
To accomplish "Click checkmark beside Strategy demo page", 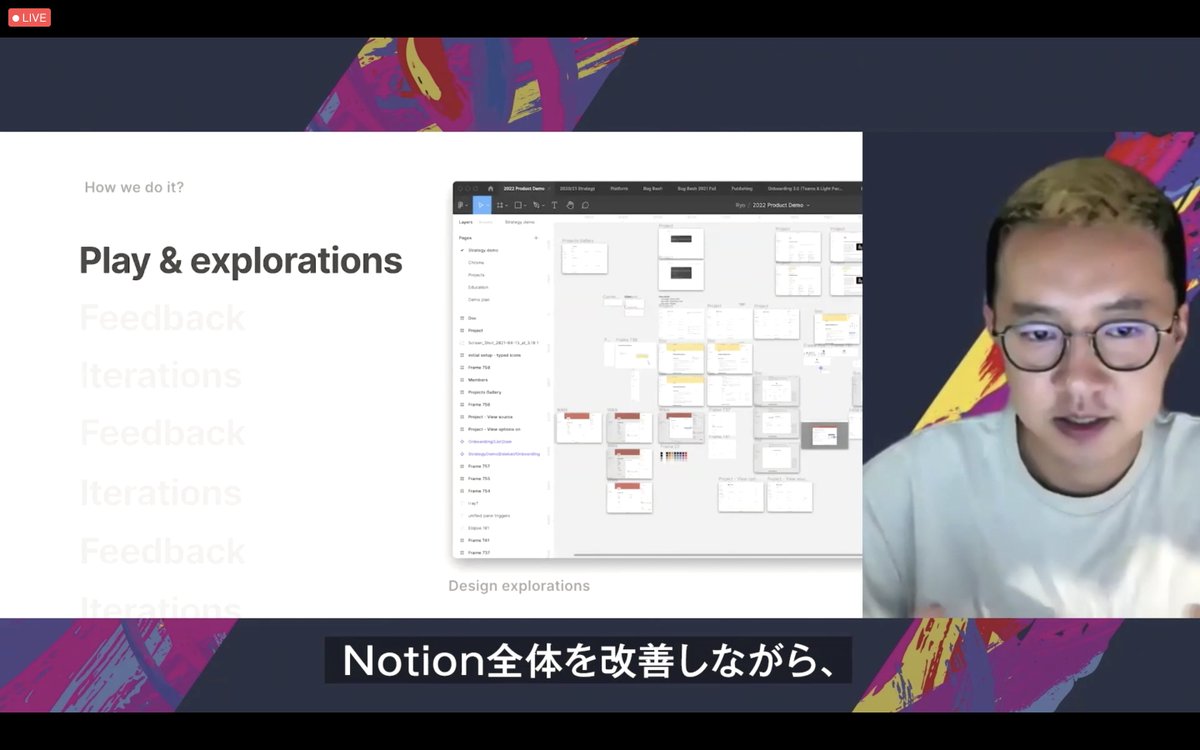I will point(462,250).
